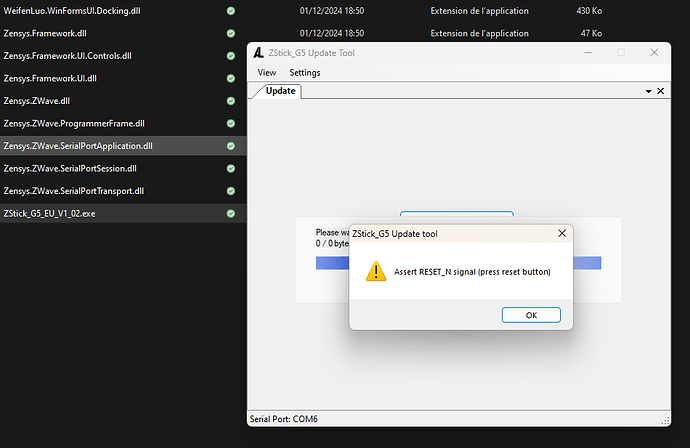
Task: Click sync status icon for Zensys.Framework.UI.dll
Action: 231,78
